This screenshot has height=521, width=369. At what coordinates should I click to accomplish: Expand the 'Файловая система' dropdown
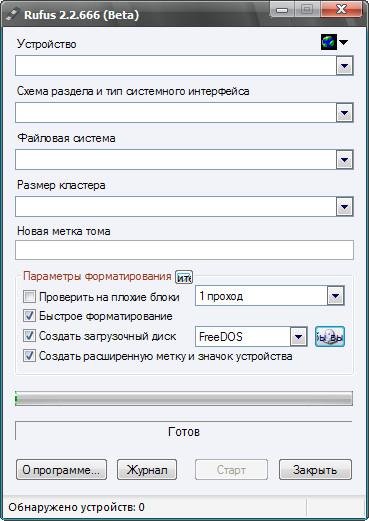(184, 159)
